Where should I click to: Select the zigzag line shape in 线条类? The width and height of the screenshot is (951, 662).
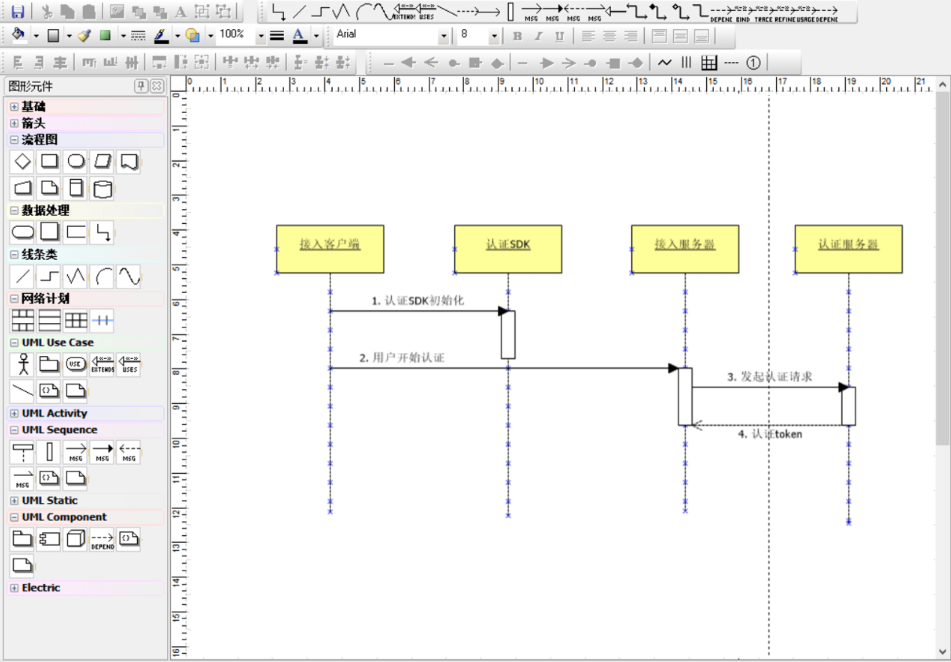(x=76, y=276)
